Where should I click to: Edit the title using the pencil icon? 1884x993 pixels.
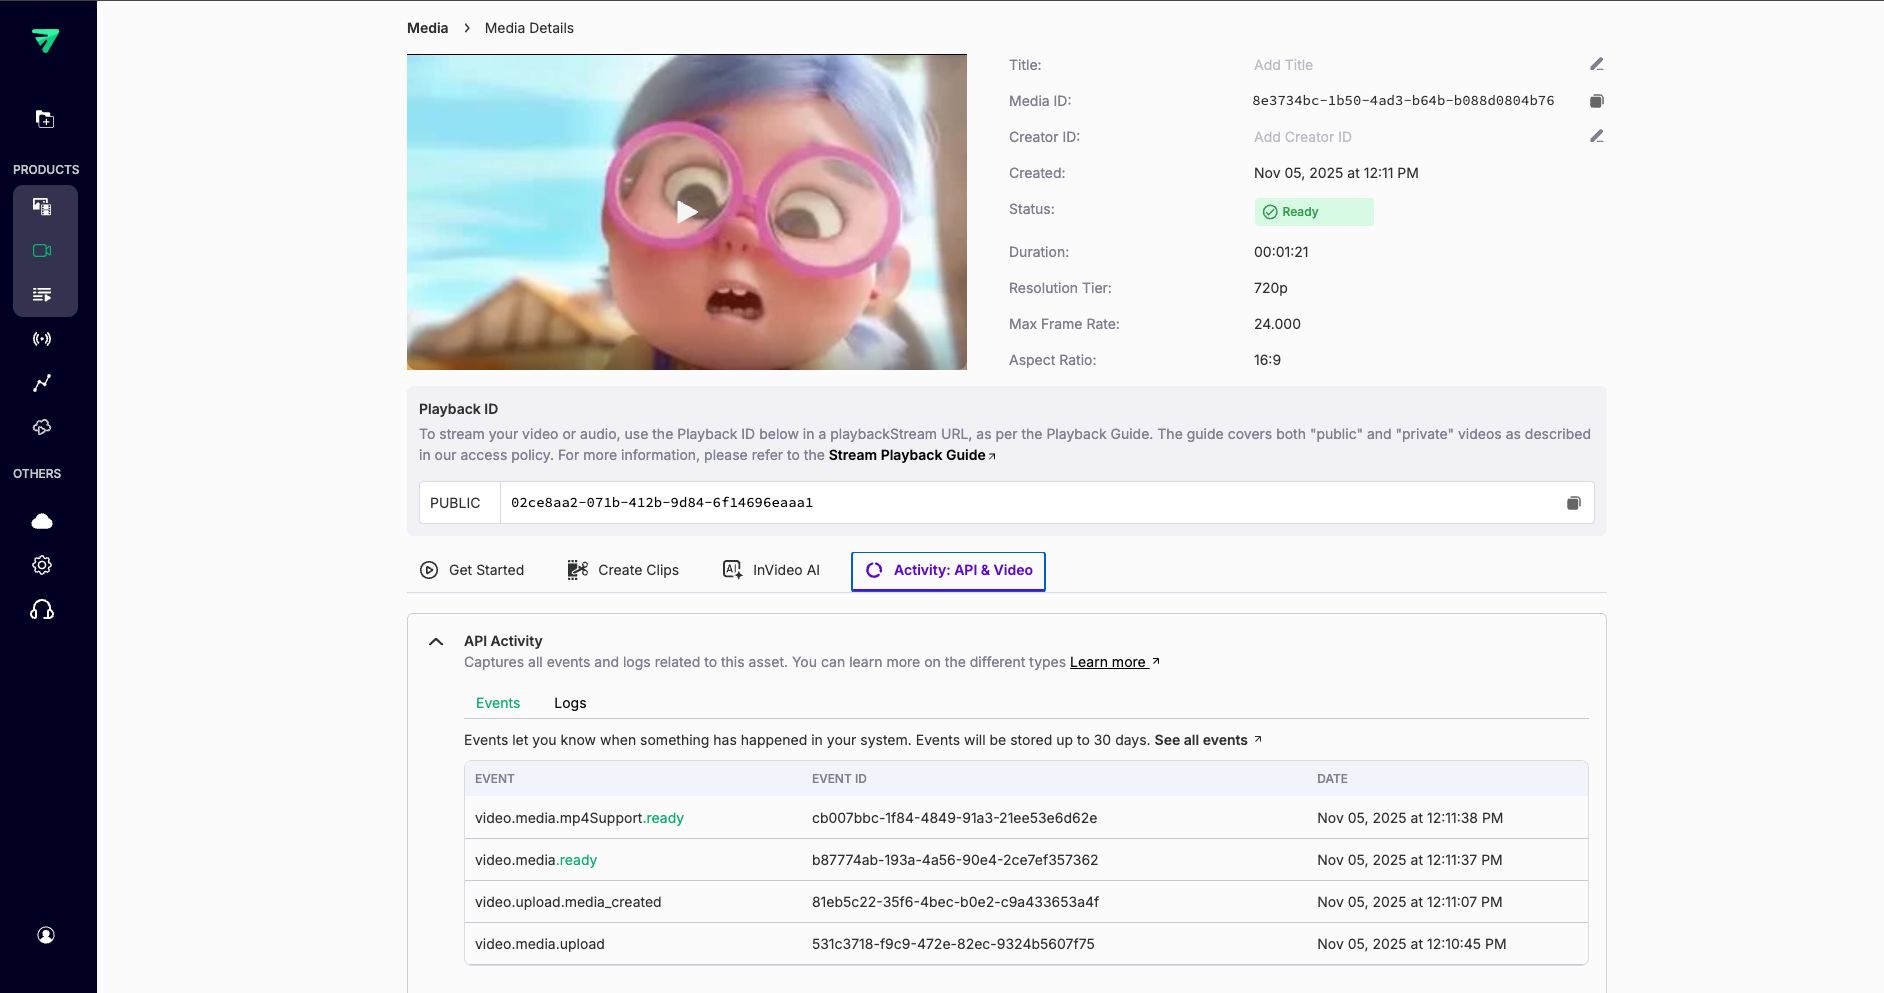click(x=1597, y=64)
